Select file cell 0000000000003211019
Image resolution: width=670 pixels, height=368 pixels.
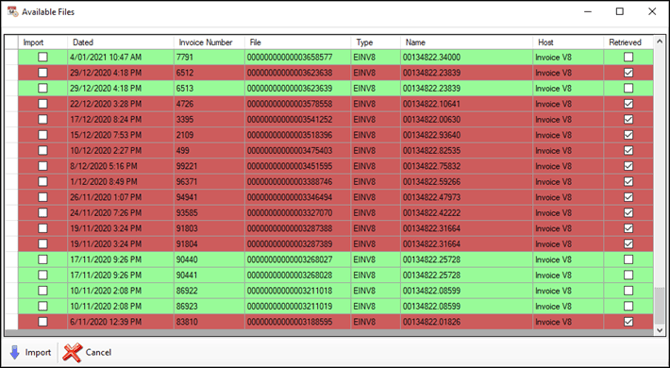297,306
